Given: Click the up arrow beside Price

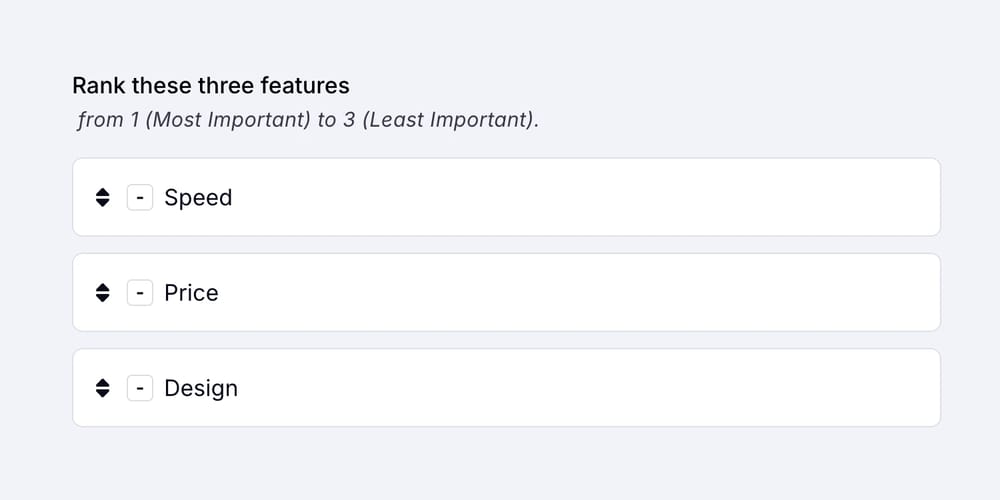Looking at the screenshot, I should point(102,288).
